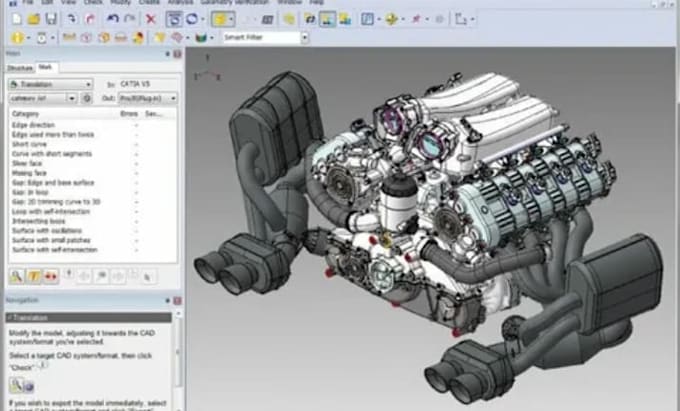Expand arrow next to colored cube icon

tap(212, 38)
